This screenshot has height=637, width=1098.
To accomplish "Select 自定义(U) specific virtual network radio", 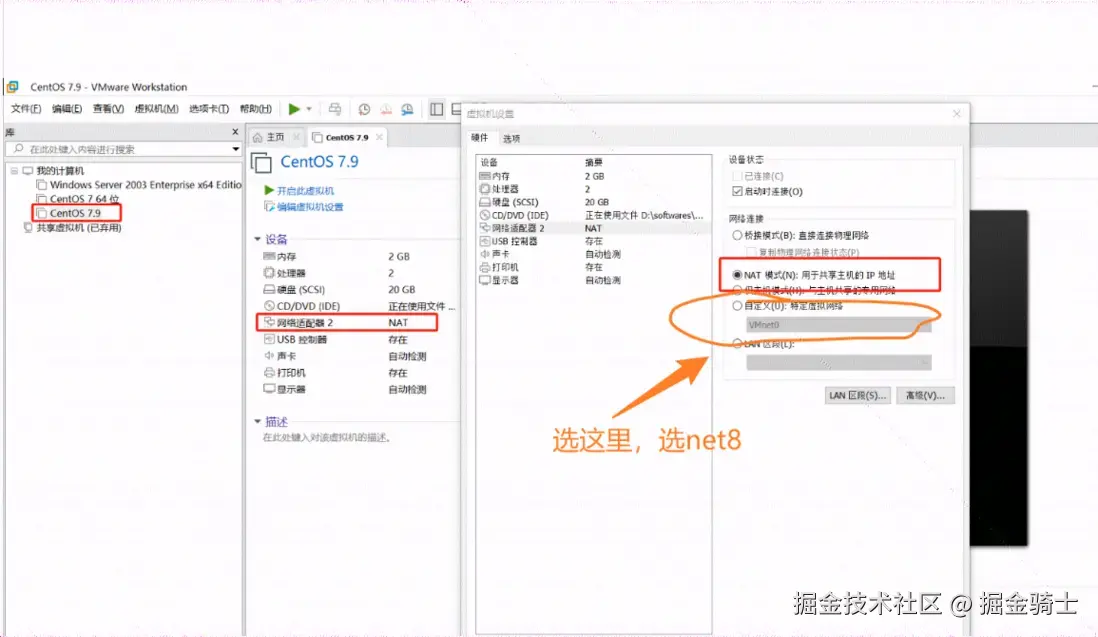I will [737, 306].
